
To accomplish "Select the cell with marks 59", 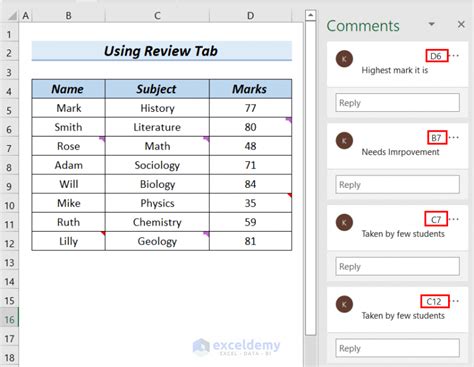I will (x=250, y=222).
